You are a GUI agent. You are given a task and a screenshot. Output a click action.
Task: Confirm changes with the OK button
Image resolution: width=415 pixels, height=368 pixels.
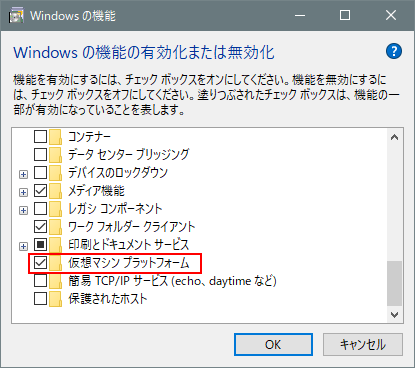pyautogui.click(x=273, y=344)
